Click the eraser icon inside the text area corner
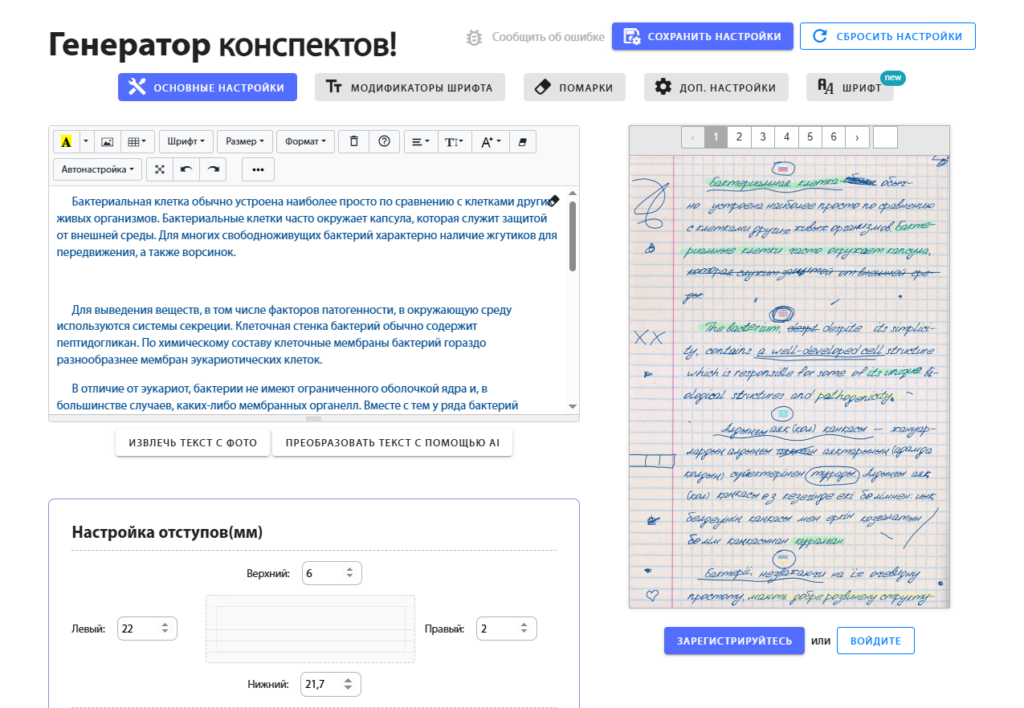The image size is (1024, 708). coord(553,201)
